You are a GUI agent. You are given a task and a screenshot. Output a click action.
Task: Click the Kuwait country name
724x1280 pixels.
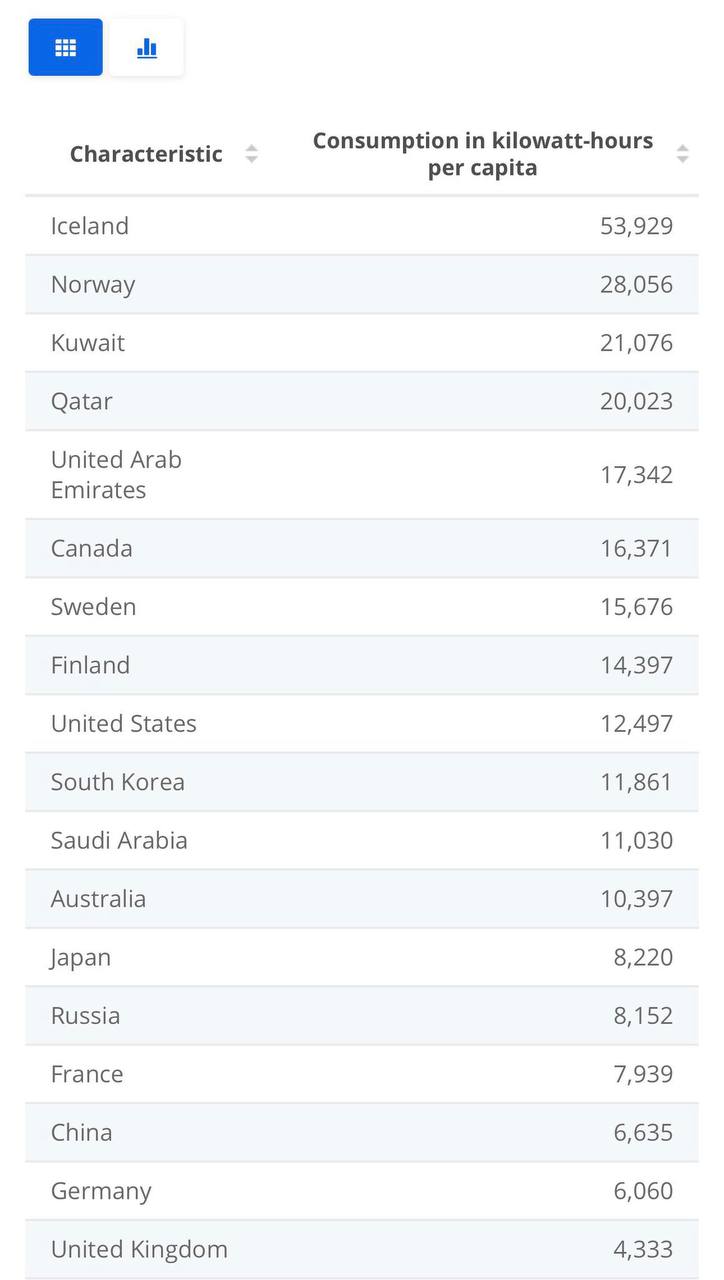(x=88, y=343)
